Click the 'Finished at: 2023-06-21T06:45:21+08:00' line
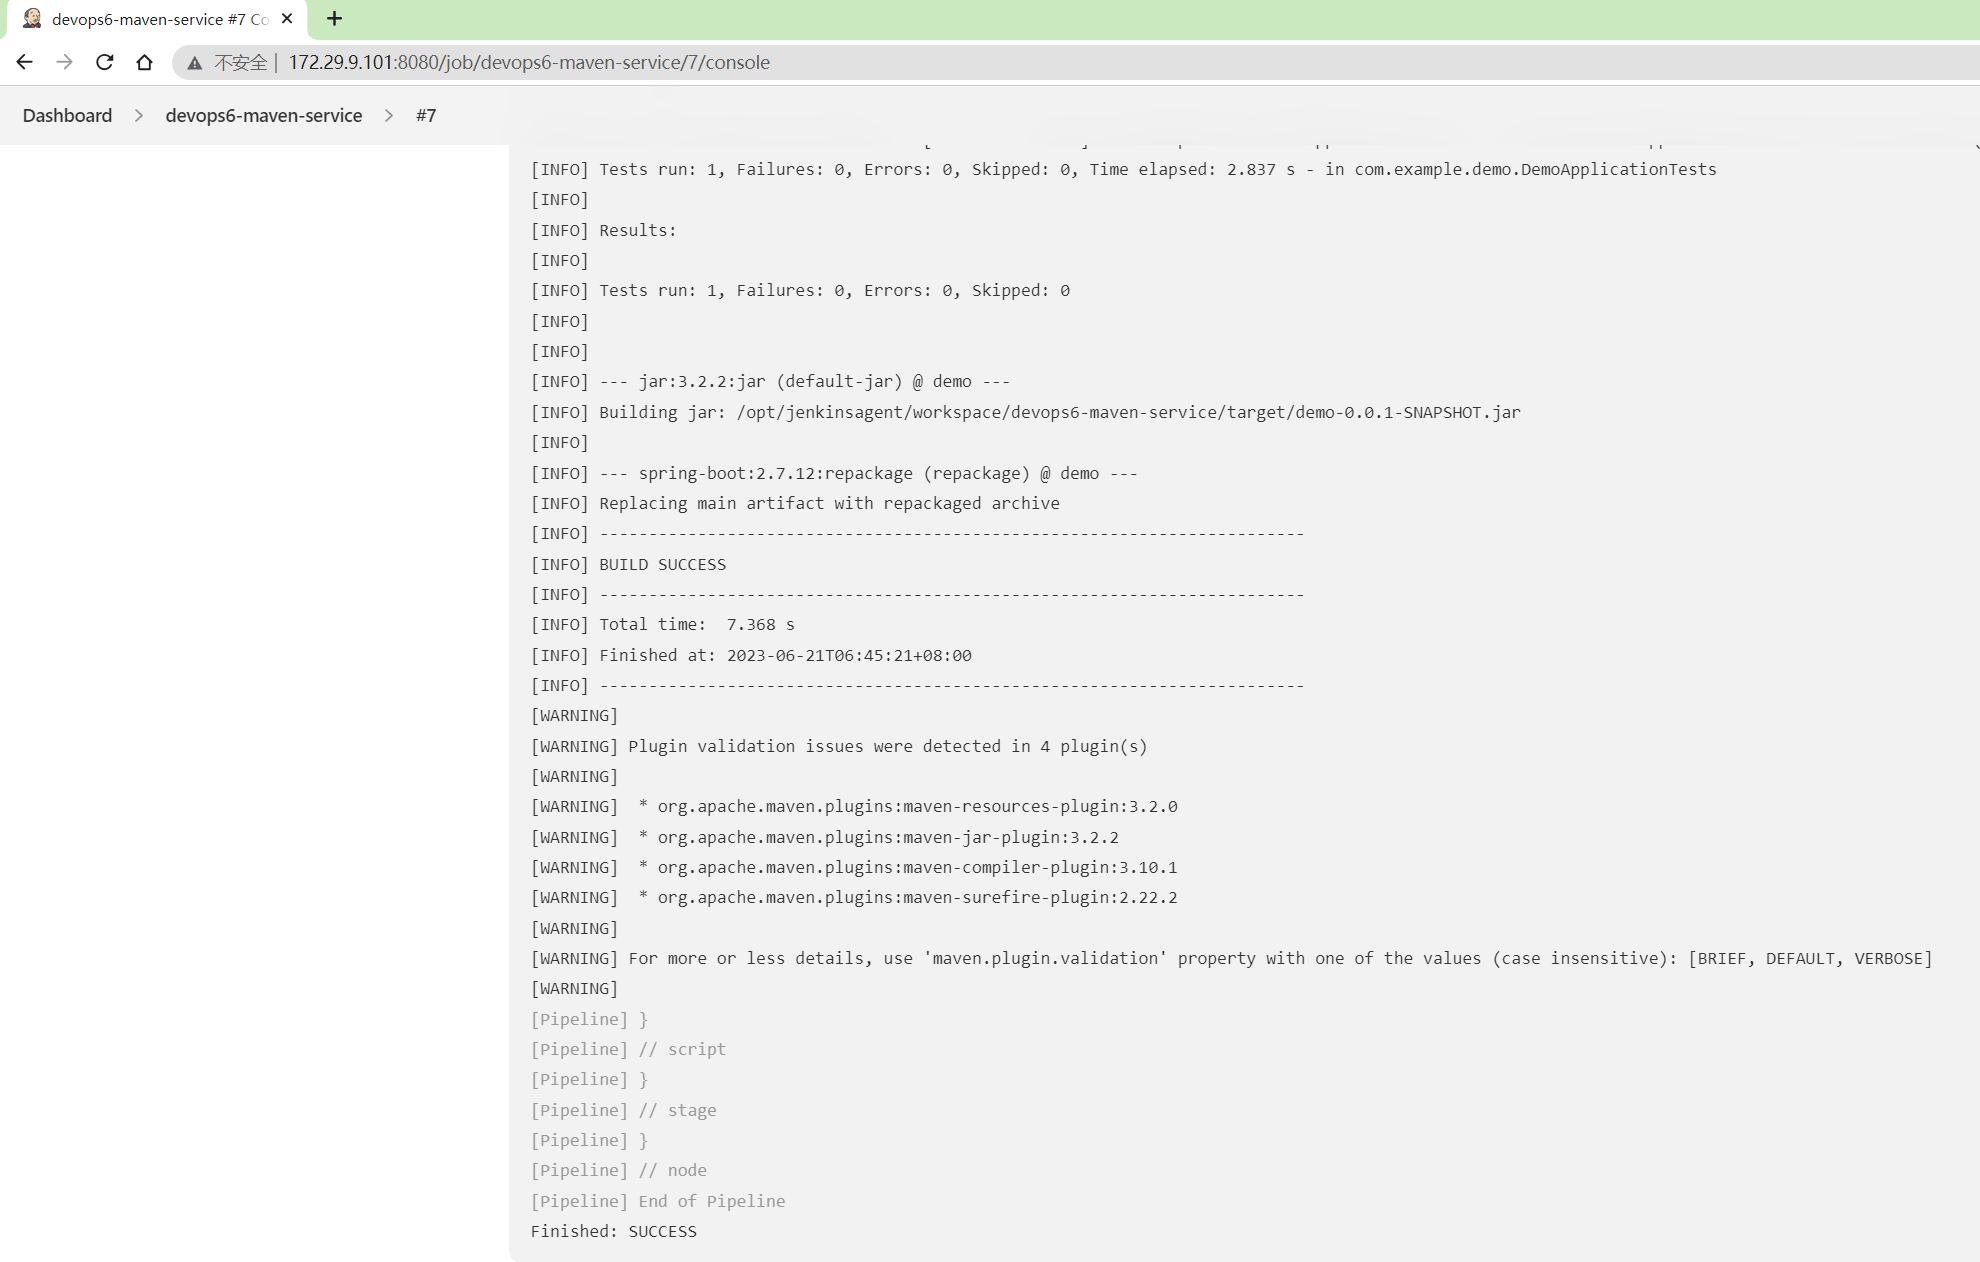 751,655
